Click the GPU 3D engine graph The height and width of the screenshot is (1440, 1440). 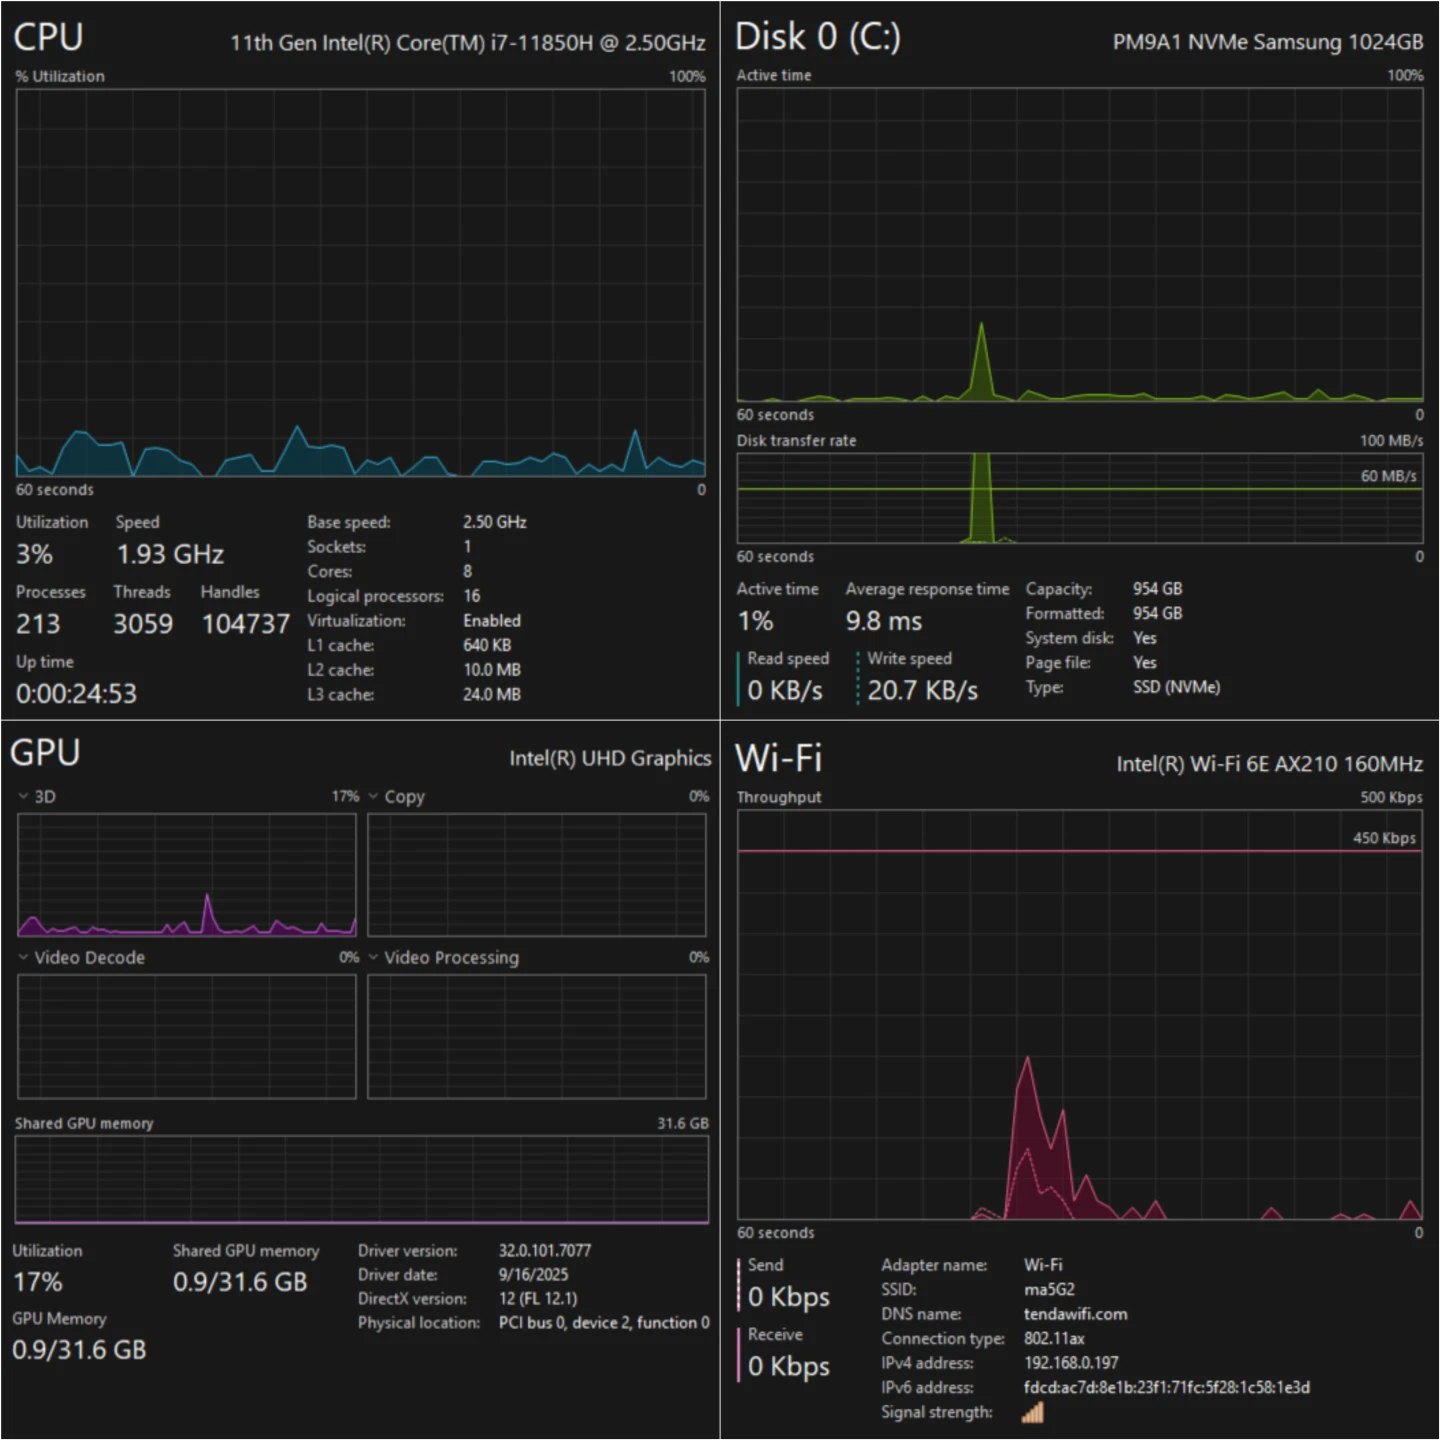click(x=187, y=875)
